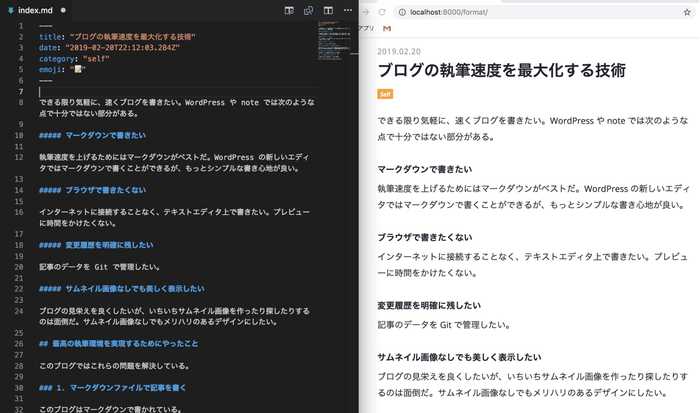Click editor heading ##### マークダウンで書きたい

coord(92,135)
